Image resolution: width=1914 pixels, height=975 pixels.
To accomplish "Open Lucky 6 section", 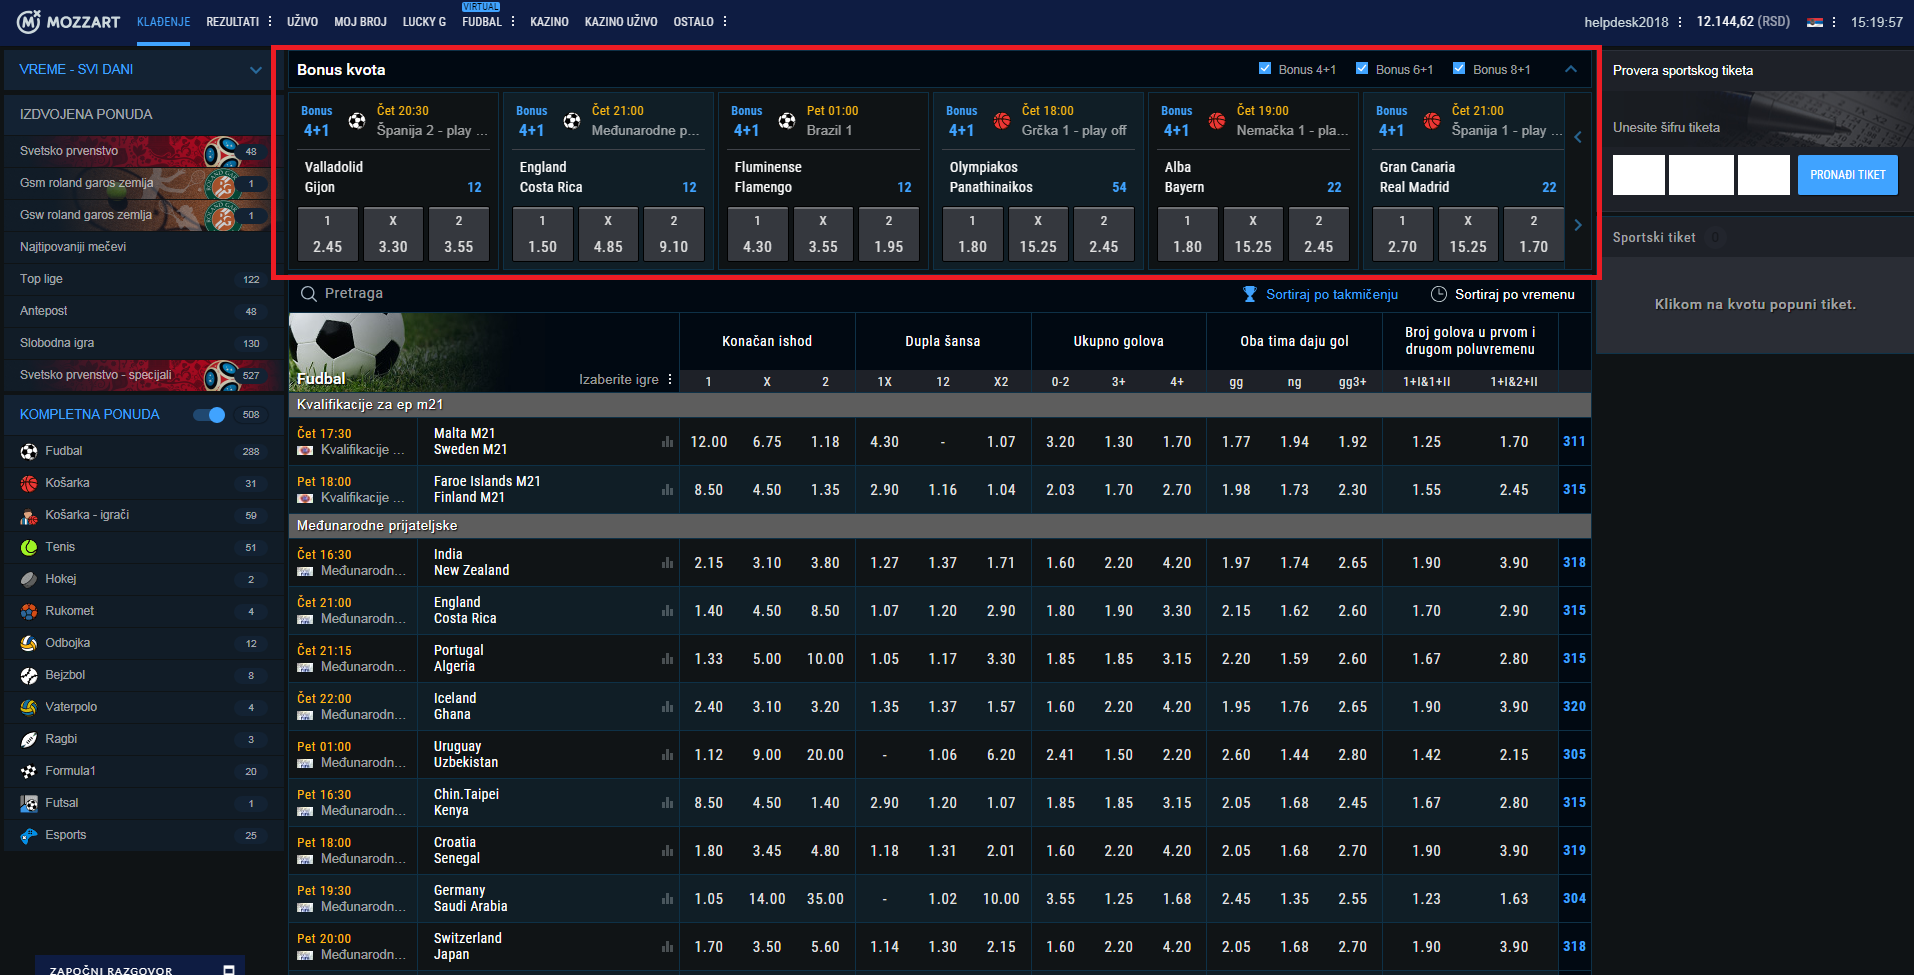I will click(424, 21).
